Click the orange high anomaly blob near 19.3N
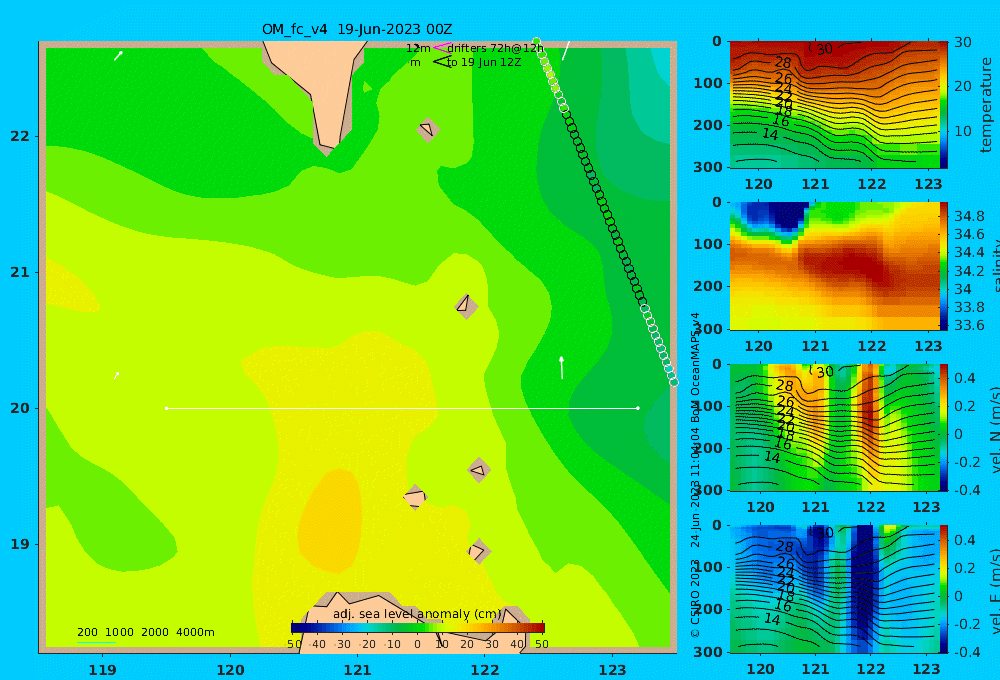The height and width of the screenshot is (680, 1000). click(x=330, y=520)
